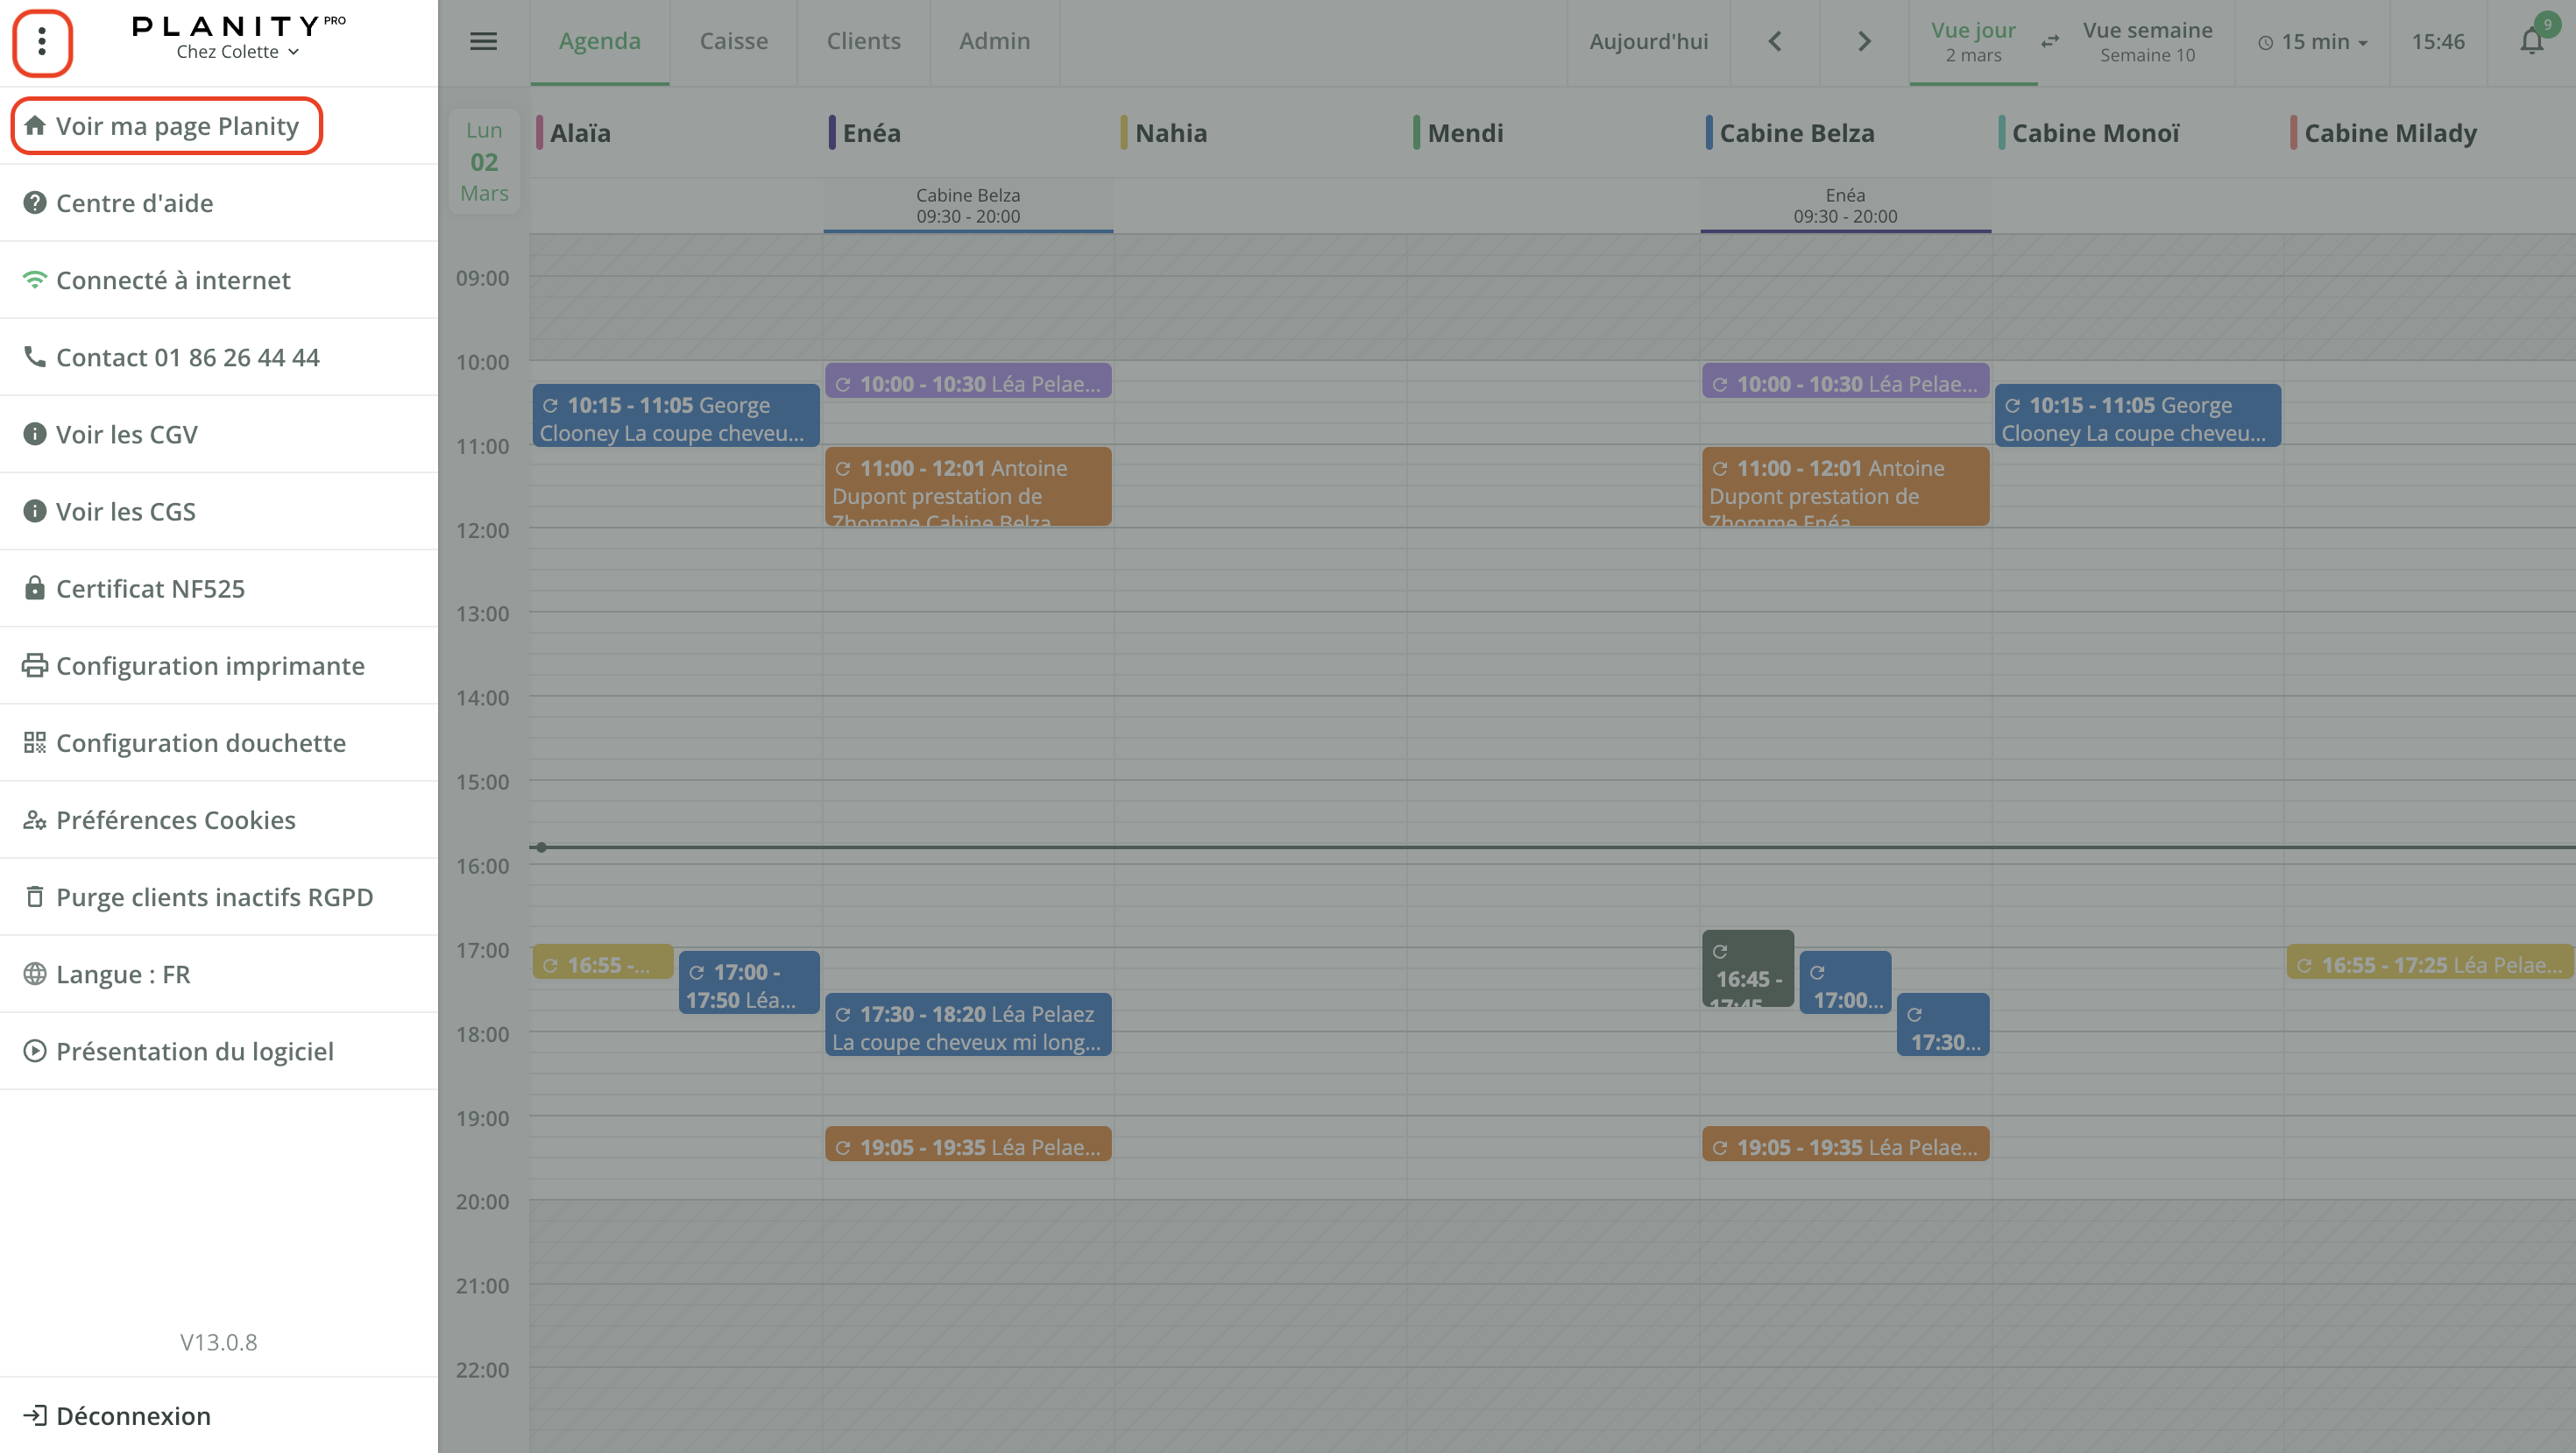
Task: Click the current time line marker dot
Action: click(541, 848)
